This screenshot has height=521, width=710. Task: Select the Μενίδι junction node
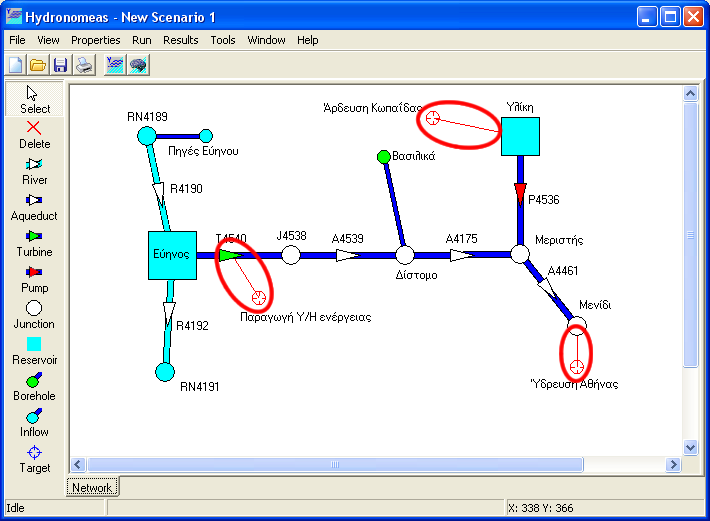[577, 326]
